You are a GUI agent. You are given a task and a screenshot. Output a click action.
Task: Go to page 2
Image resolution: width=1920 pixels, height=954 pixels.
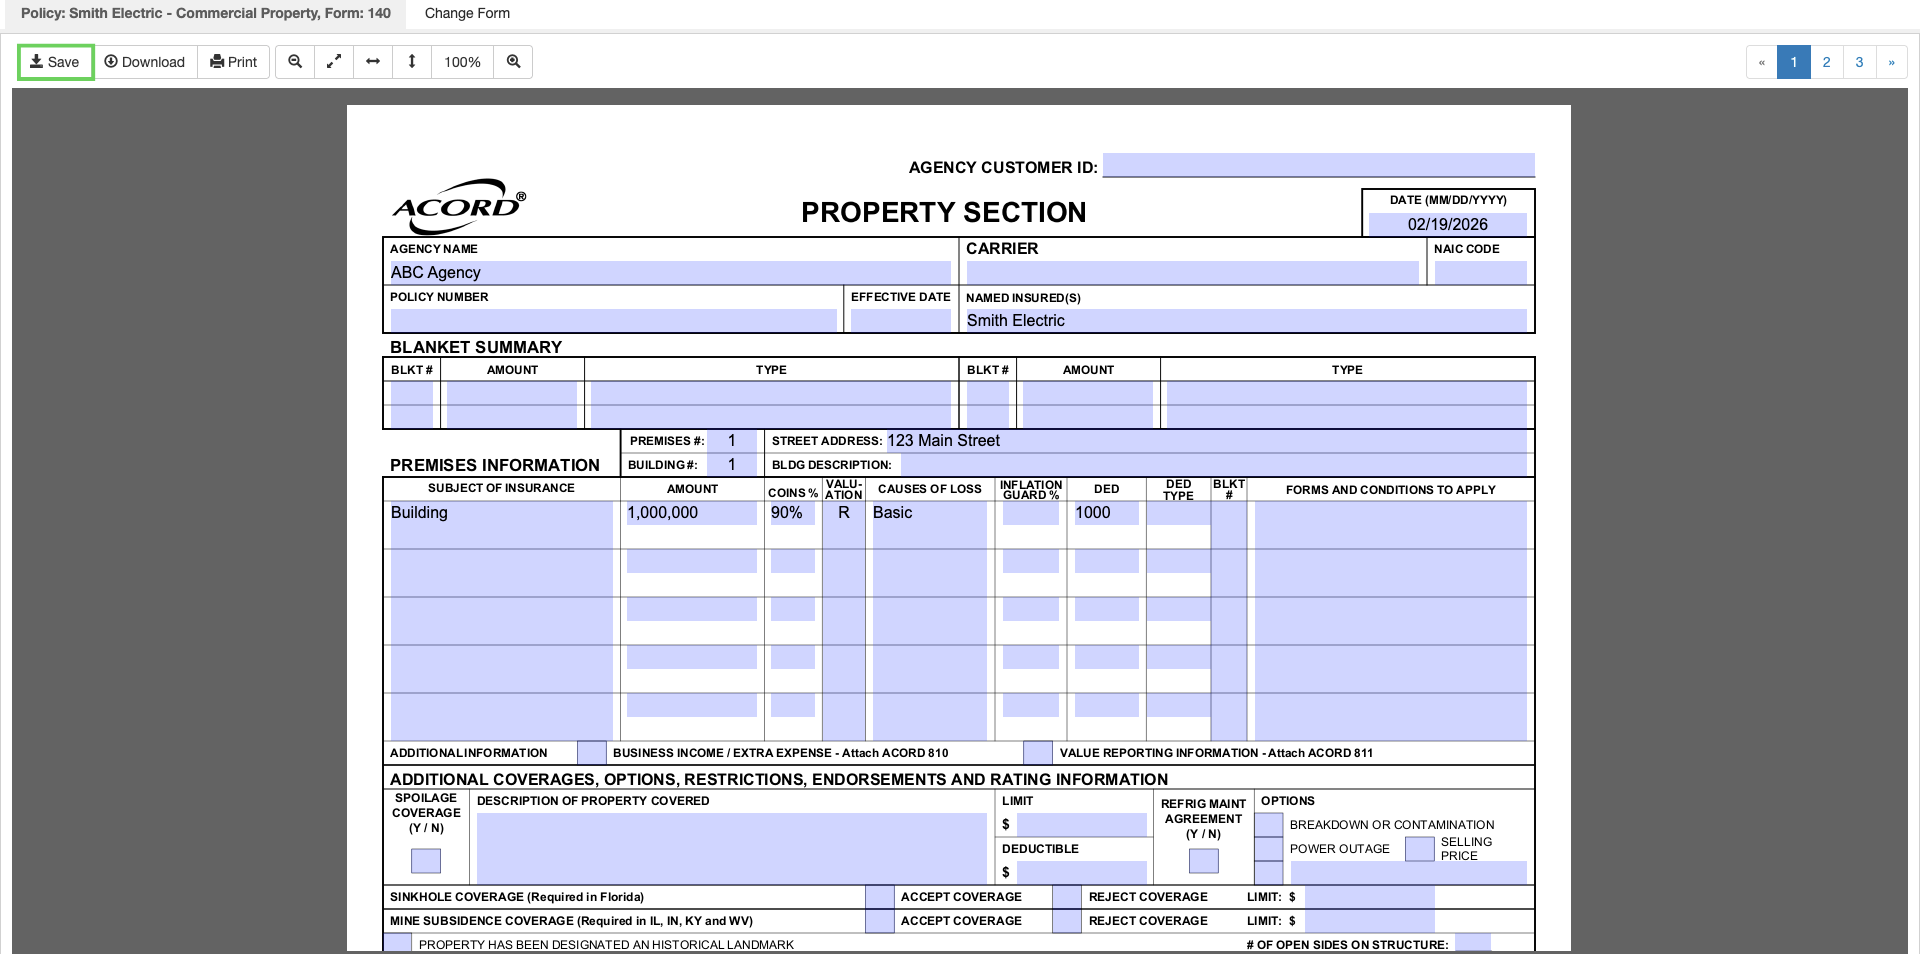pyautogui.click(x=1826, y=62)
